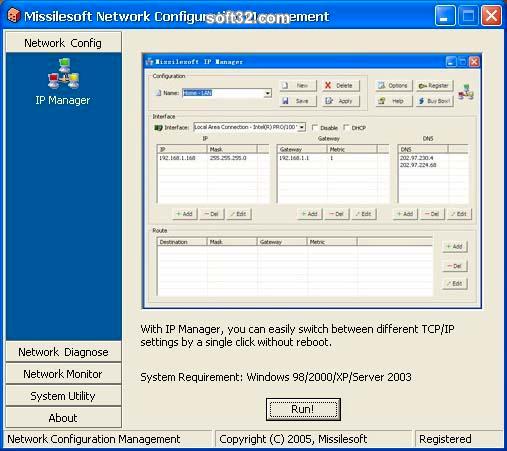This screenshot has width=507, height=451.
Task: Open the Network Monitor section
Action: tap(63, 374)
